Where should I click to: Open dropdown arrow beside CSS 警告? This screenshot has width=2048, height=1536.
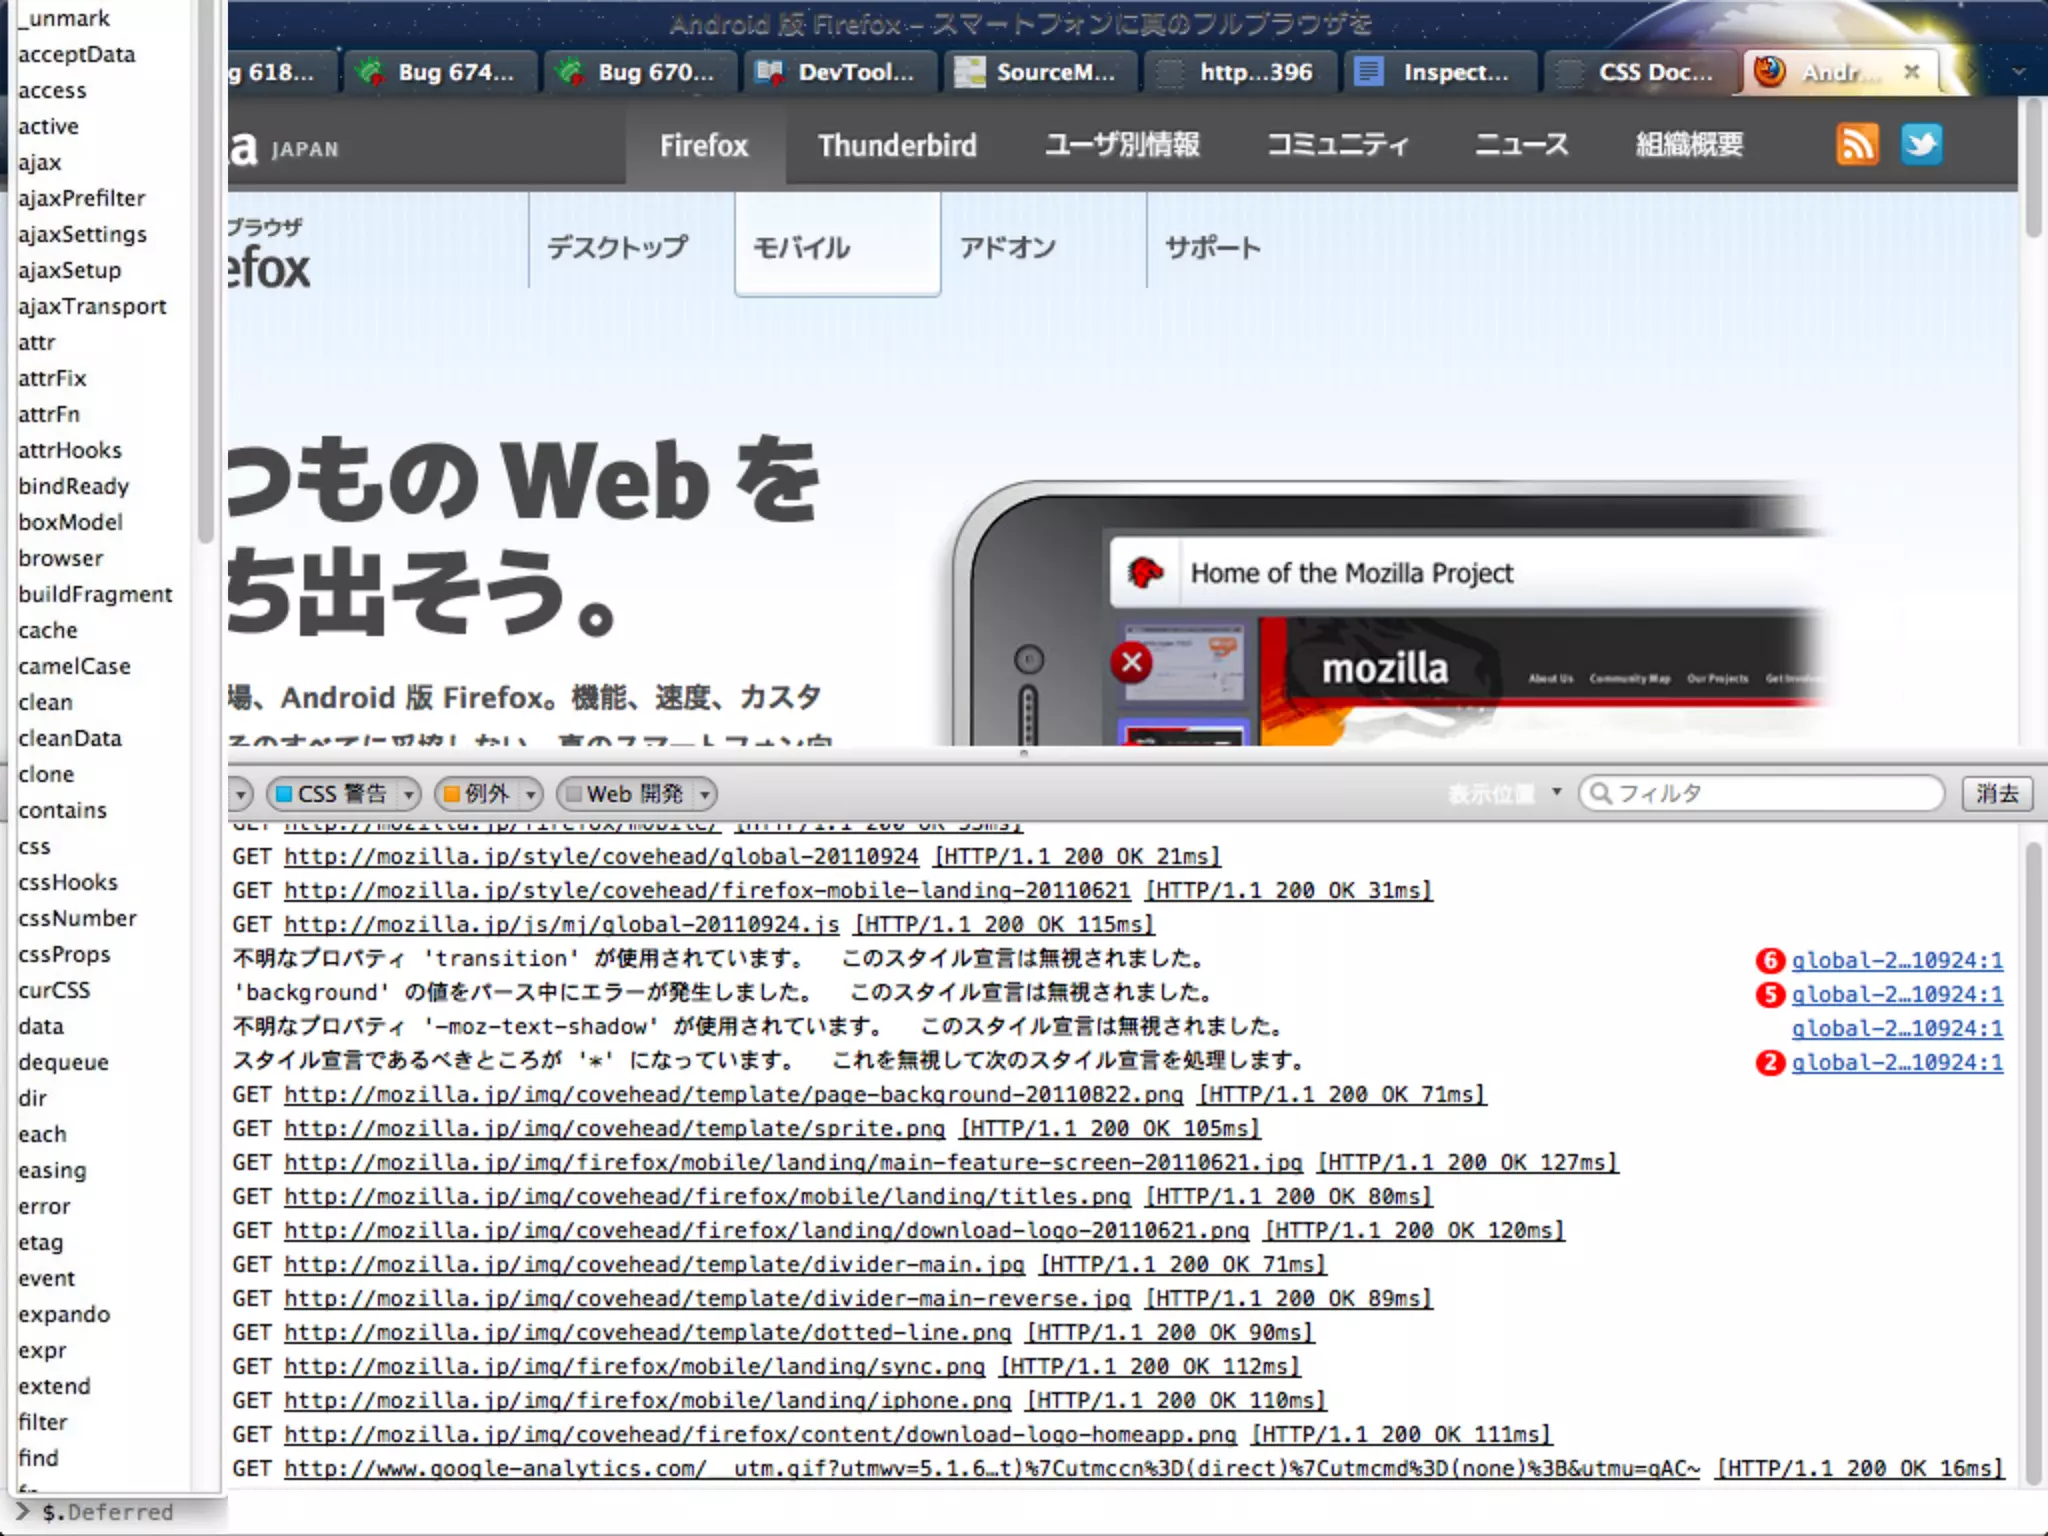click(408, 794)
